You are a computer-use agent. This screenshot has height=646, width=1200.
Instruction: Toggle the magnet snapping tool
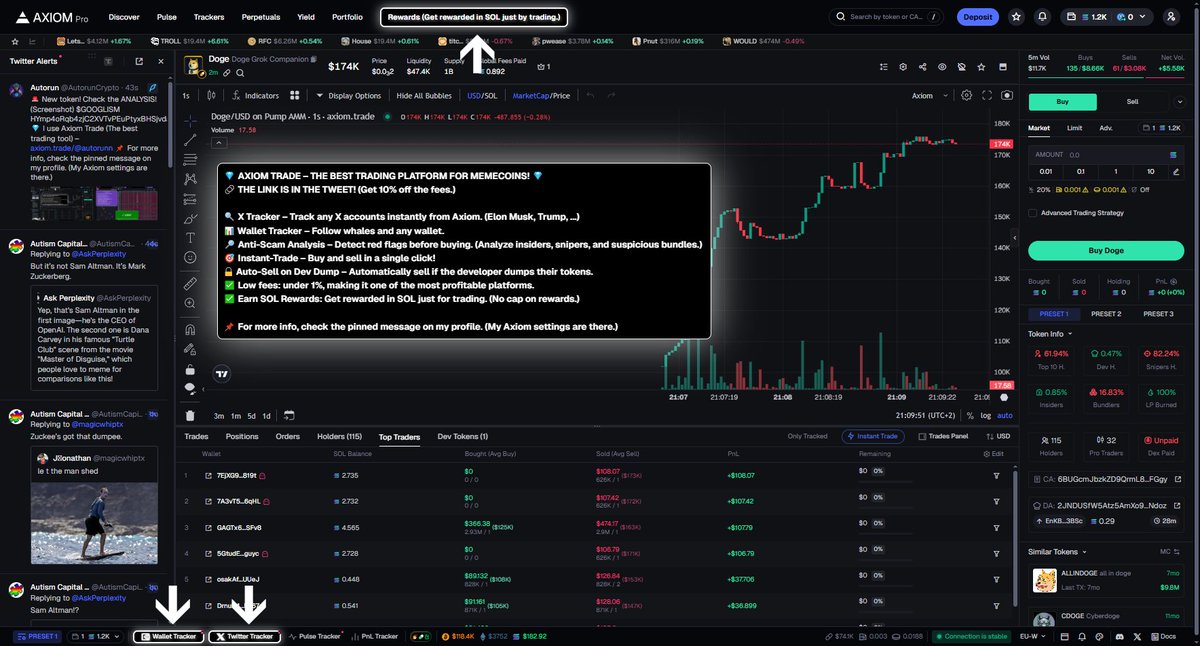pyautogui.click(x=190, y=329)
